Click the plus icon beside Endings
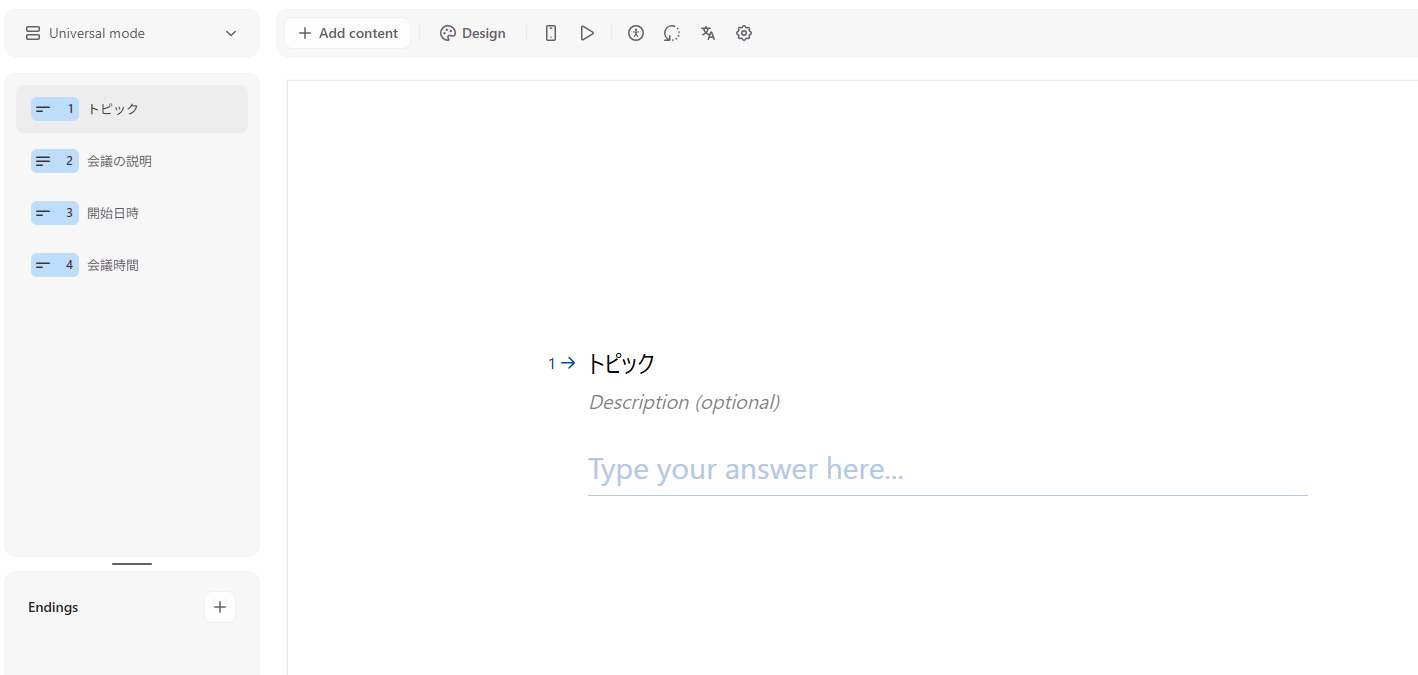Screen dimensions: 1418x675 220,607
